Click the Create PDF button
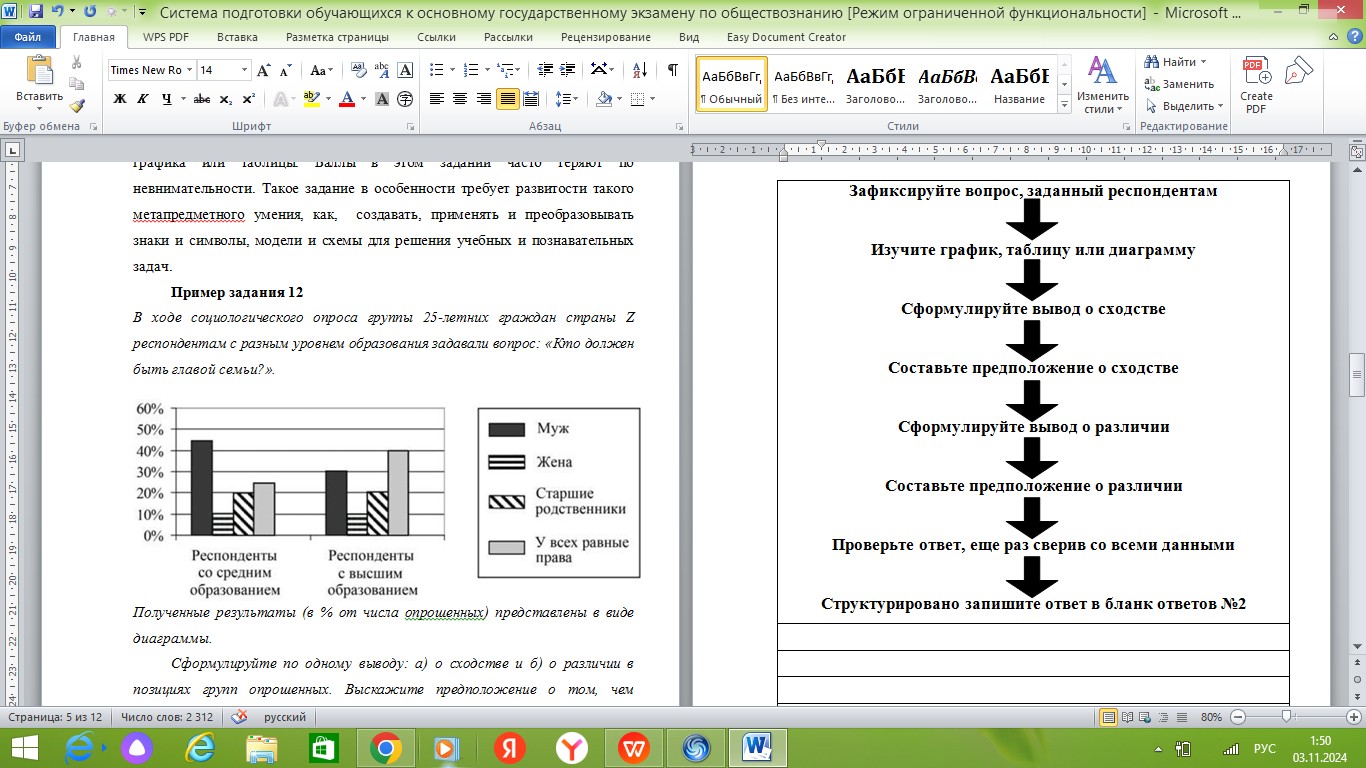1366x768 pixels. [1256, 84]
